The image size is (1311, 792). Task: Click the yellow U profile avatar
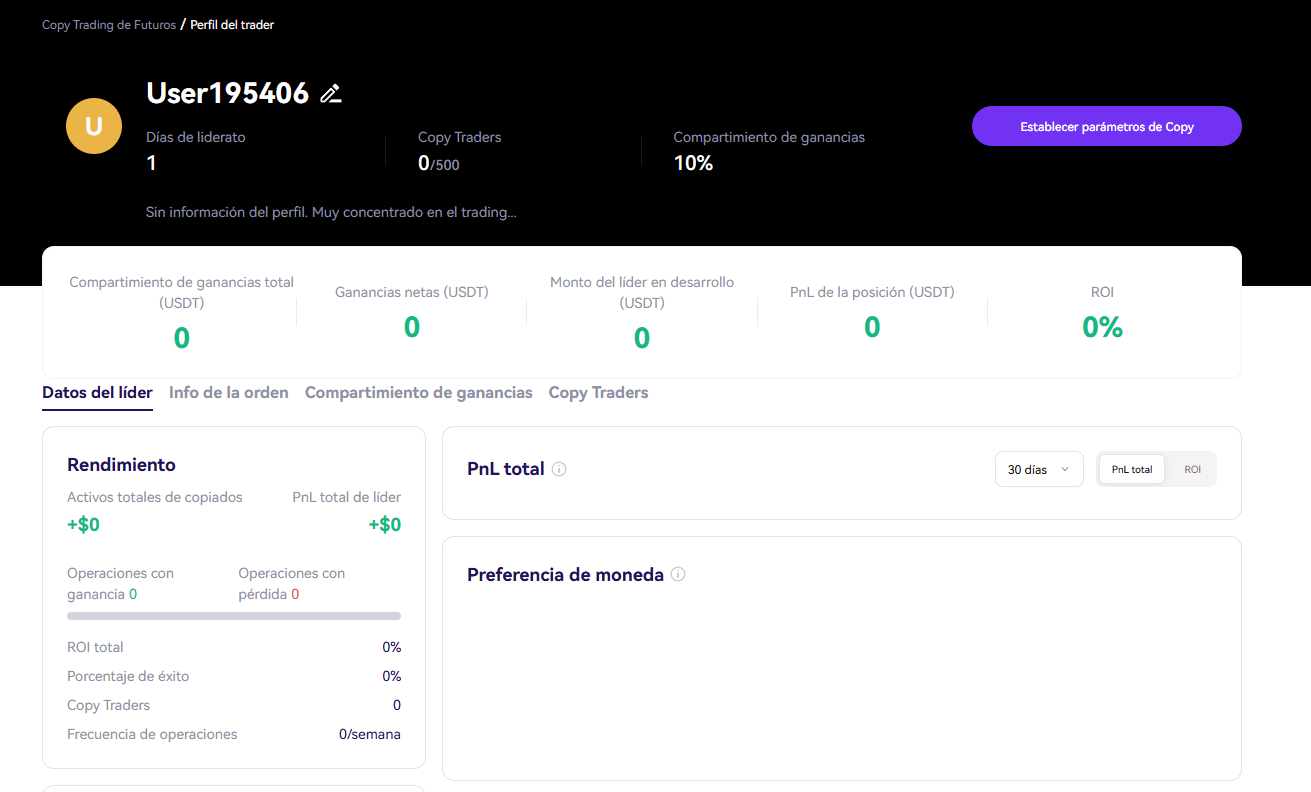93,126
